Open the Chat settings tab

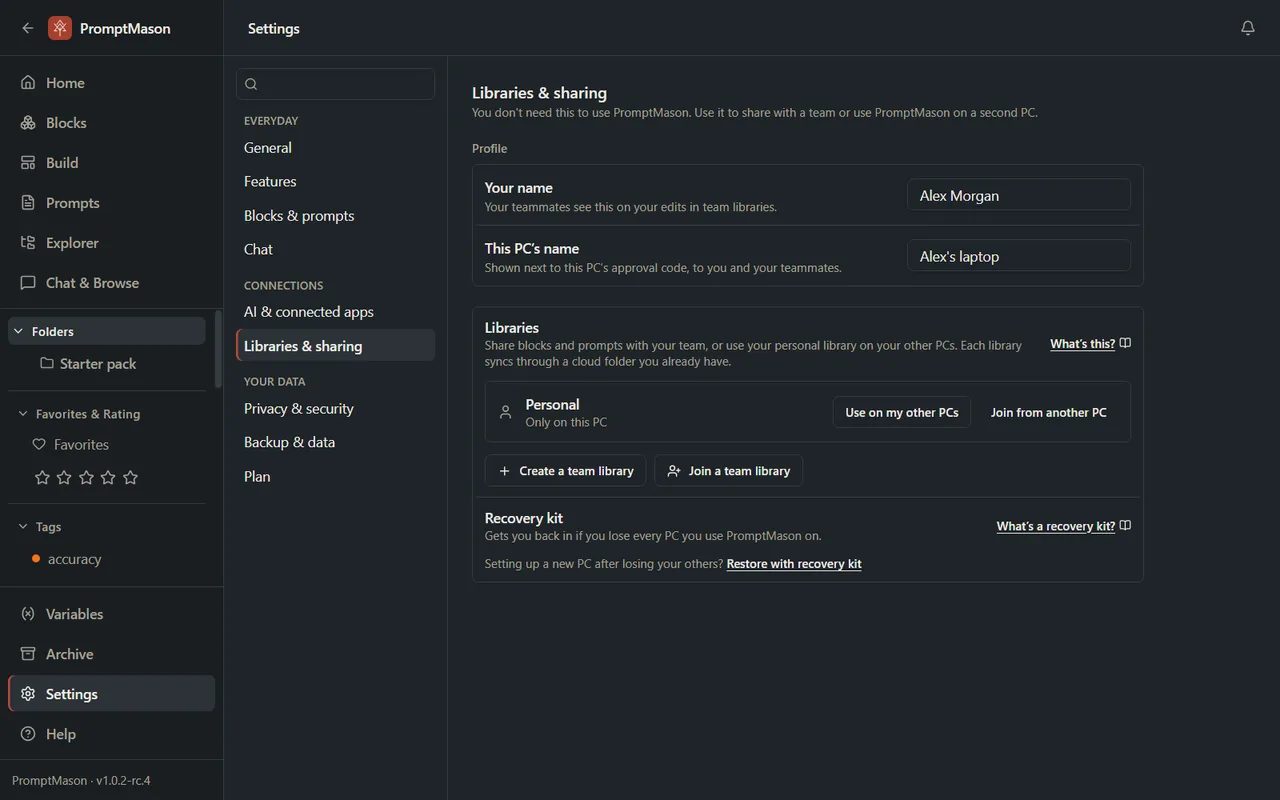(x=335, y=250)
